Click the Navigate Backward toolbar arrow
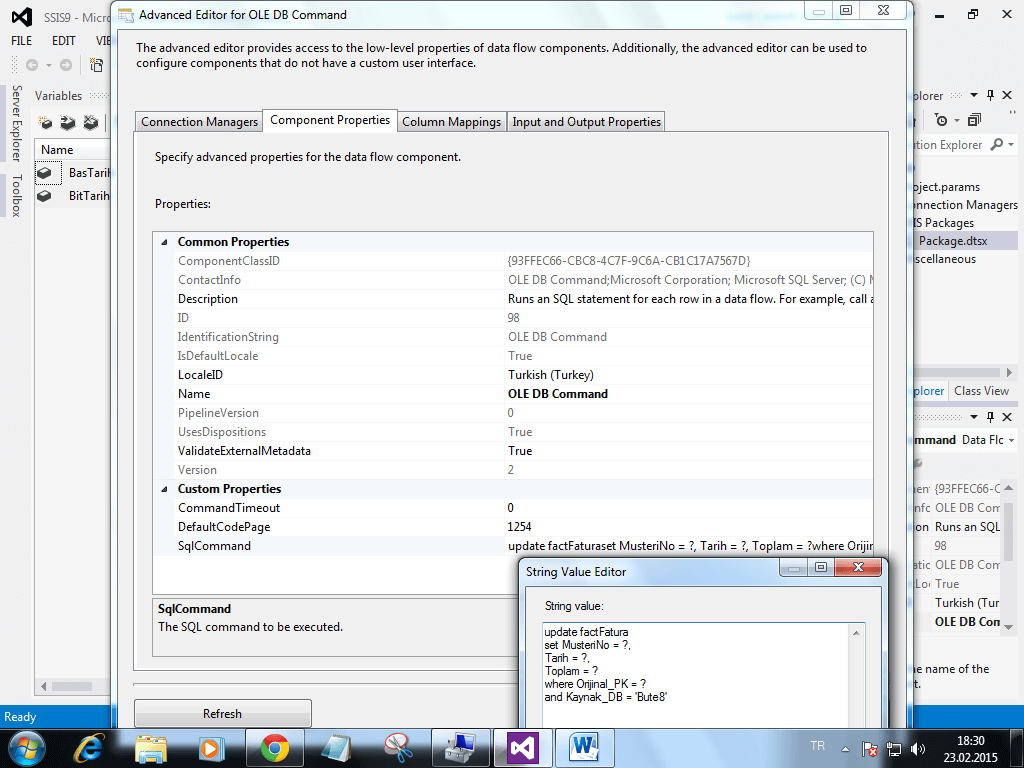Image resolution: width=1024 pixels, height=768 pixels. coord(31,65)
